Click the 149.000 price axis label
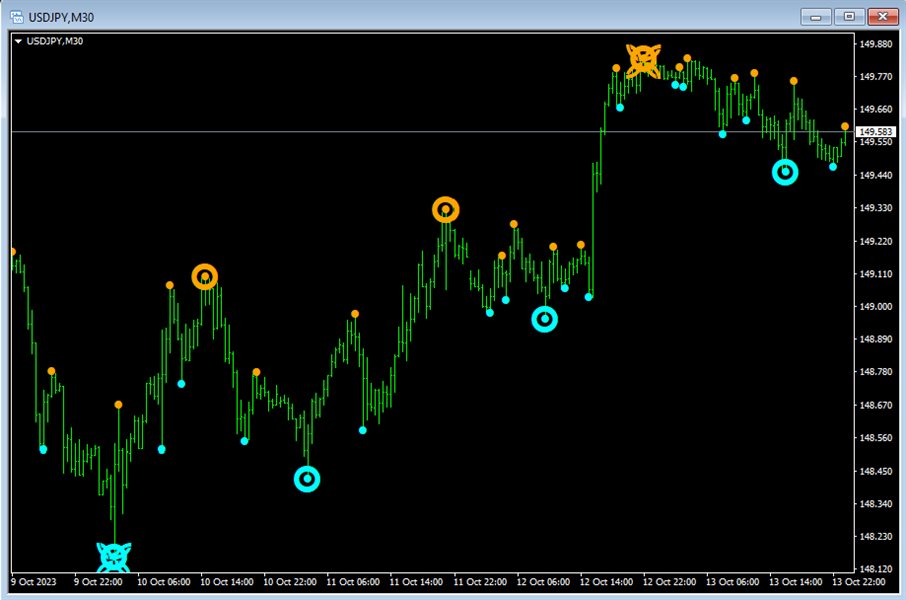906x600 pixels. (x=876, y=306)
